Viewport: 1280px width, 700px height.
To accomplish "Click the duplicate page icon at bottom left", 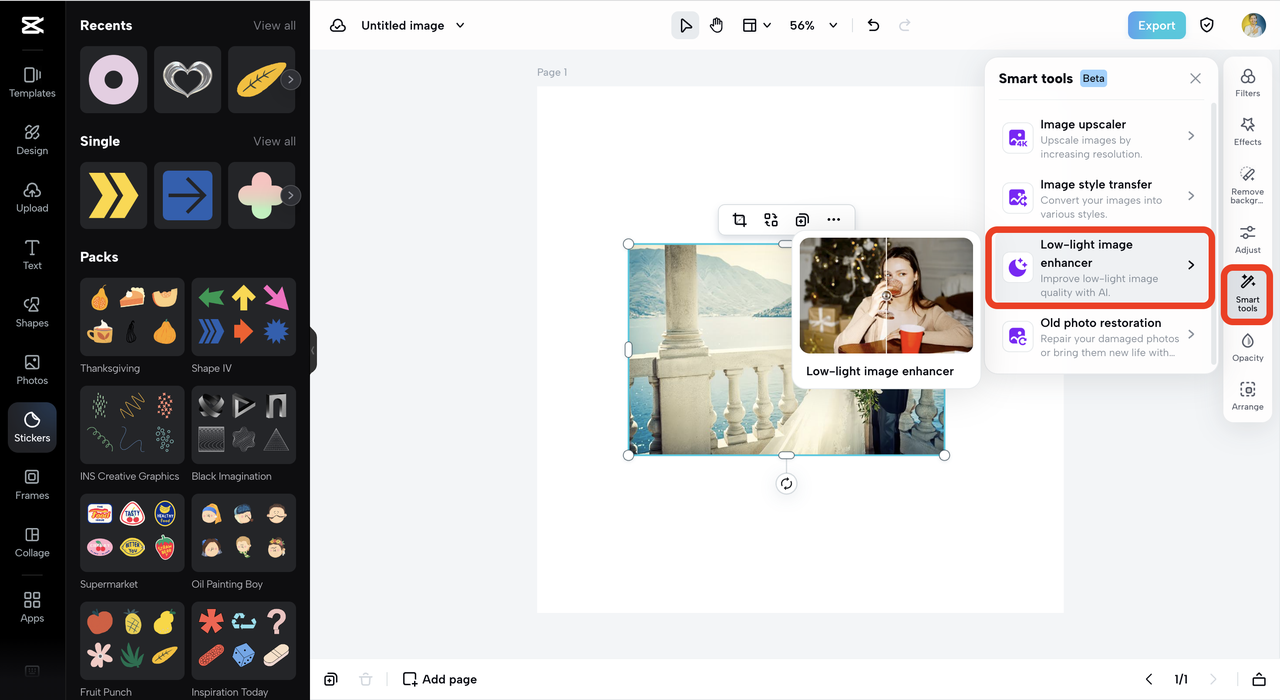I will point(331,679).
